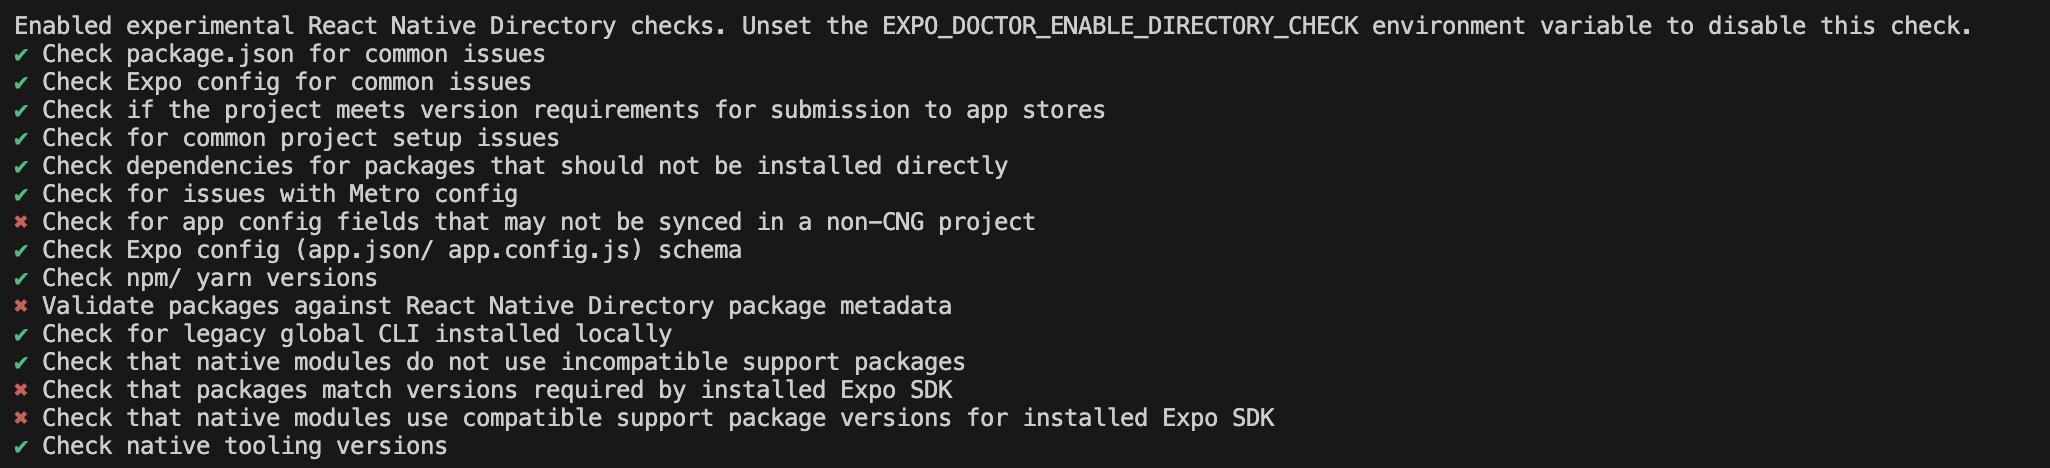The width and height of the screenshot is (2050, 468).
Task: Click the red cross beside React Native Directory validation
Action: click(x=21, y=306)
